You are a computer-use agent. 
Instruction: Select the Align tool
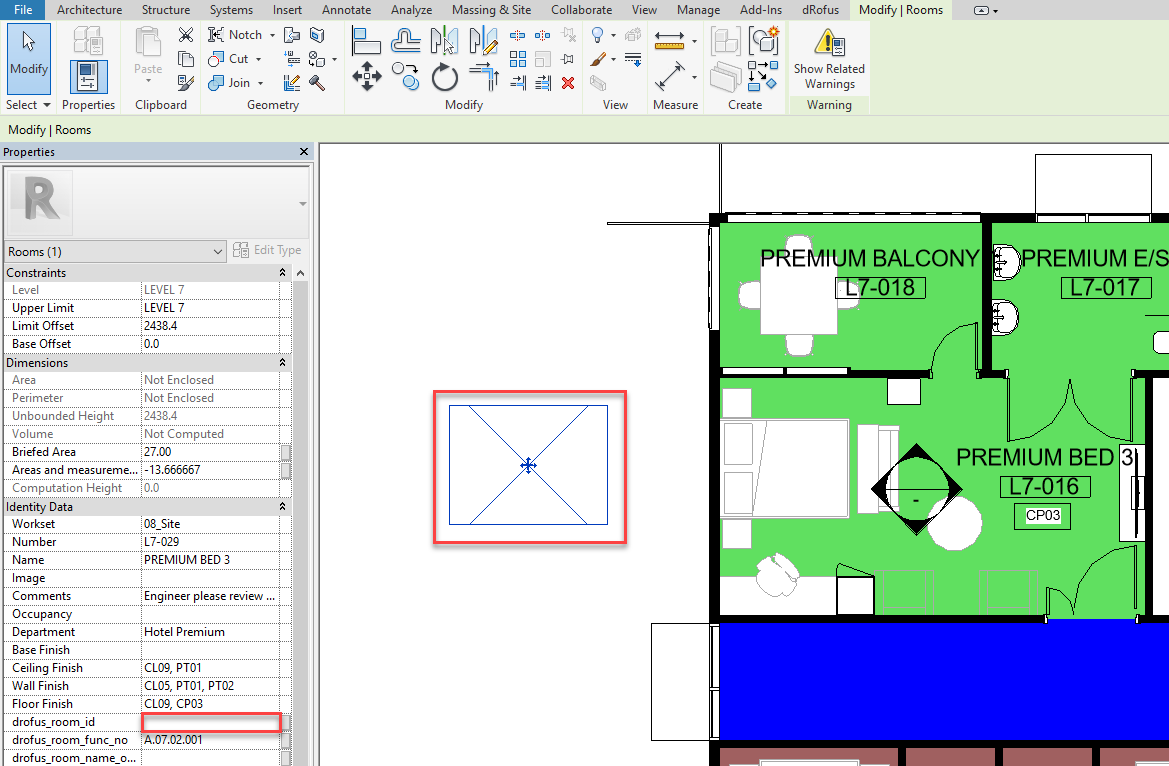click(367, 41)
